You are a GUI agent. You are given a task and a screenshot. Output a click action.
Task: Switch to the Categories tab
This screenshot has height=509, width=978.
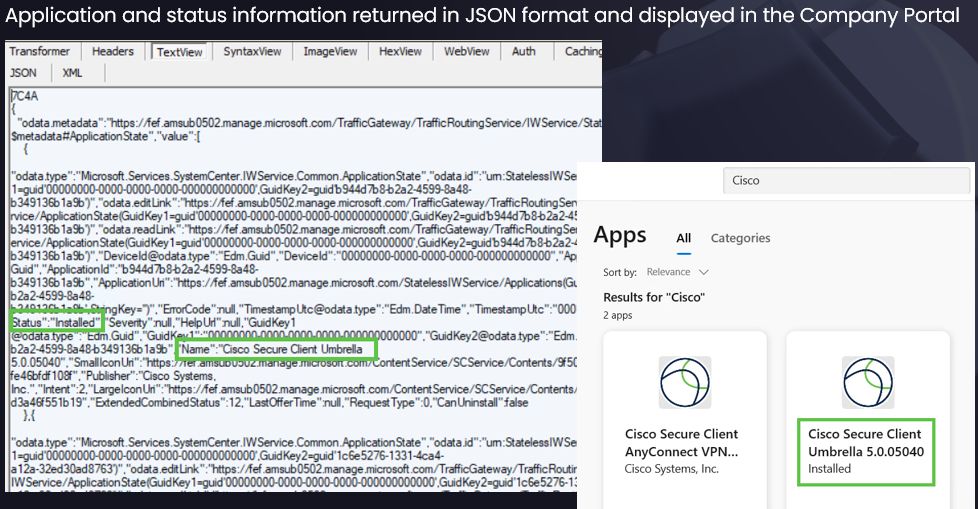pyautogui.click(x=740, y=238)
